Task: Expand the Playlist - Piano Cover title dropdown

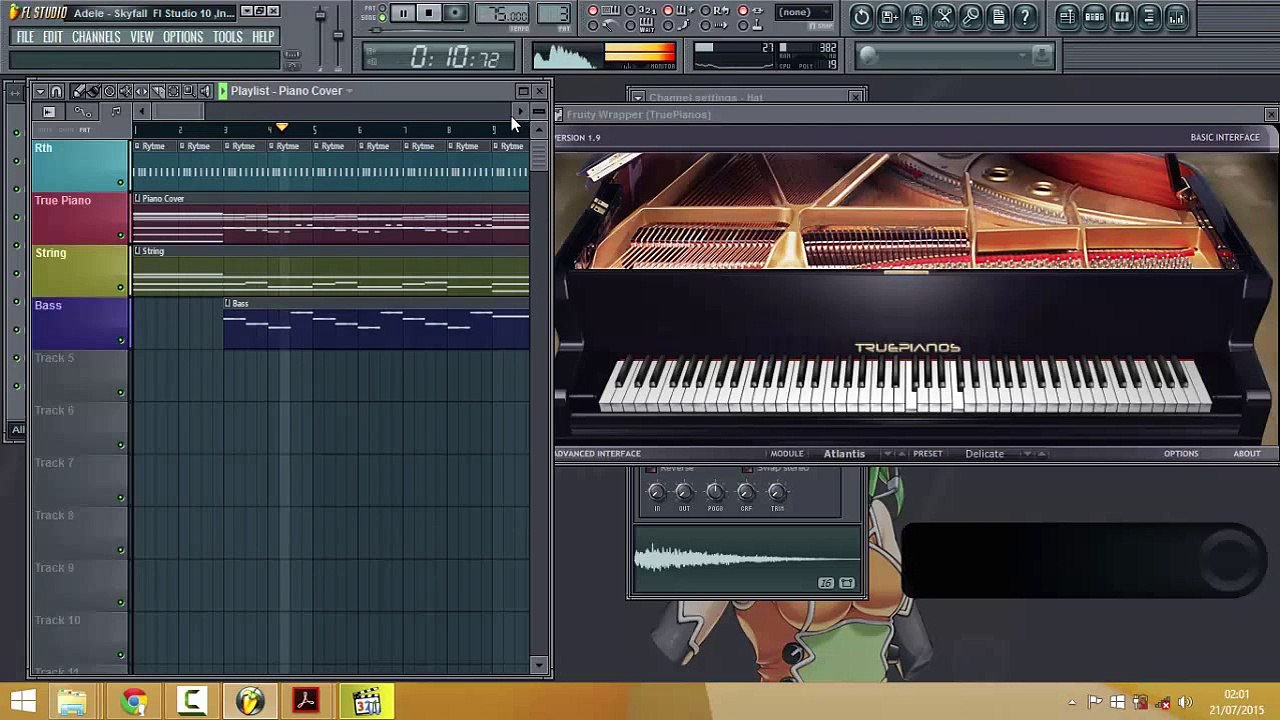Action: click(x=349, y=91)
